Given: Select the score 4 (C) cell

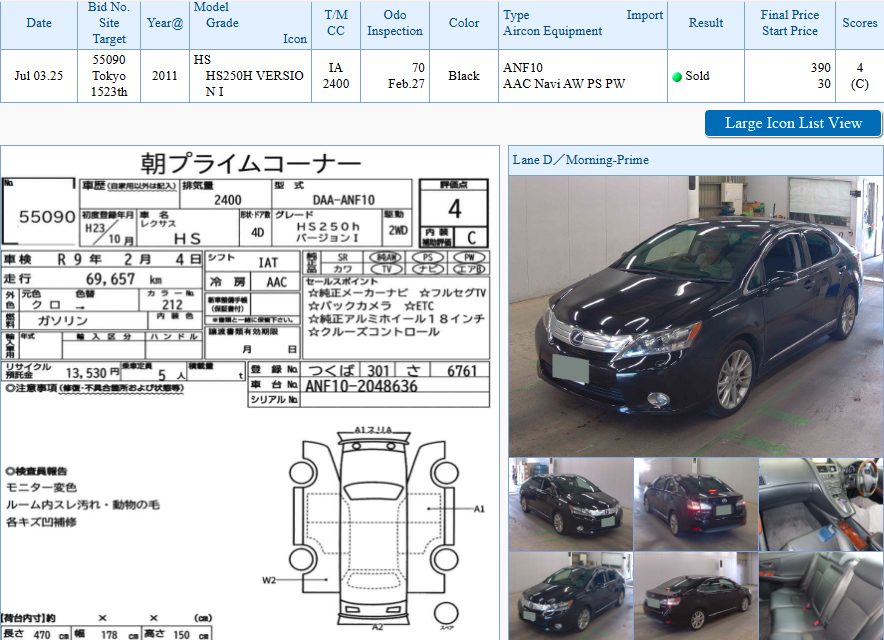Looking at the screenshot, I should (860, 76).
